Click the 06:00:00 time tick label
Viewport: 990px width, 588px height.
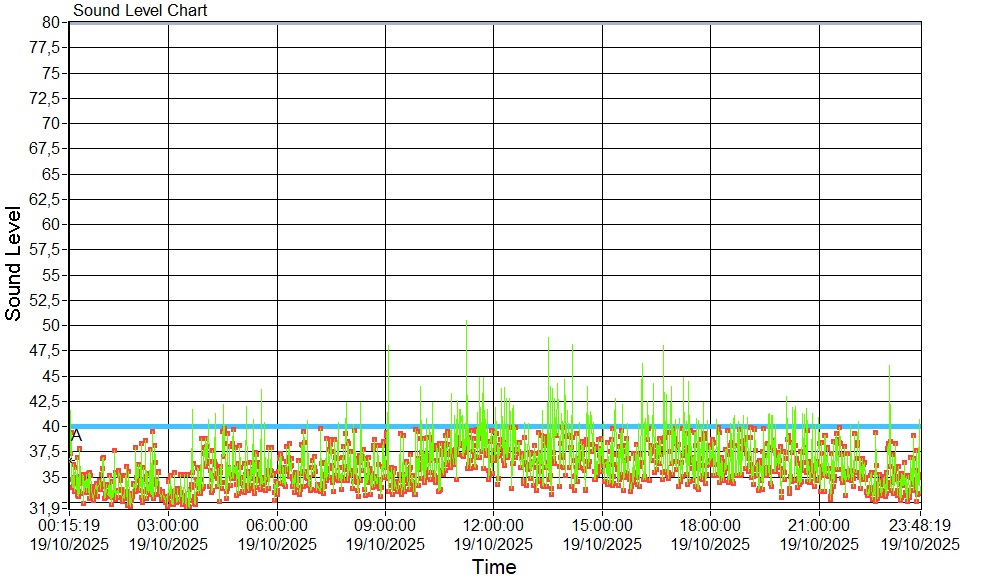click(277, 524)
